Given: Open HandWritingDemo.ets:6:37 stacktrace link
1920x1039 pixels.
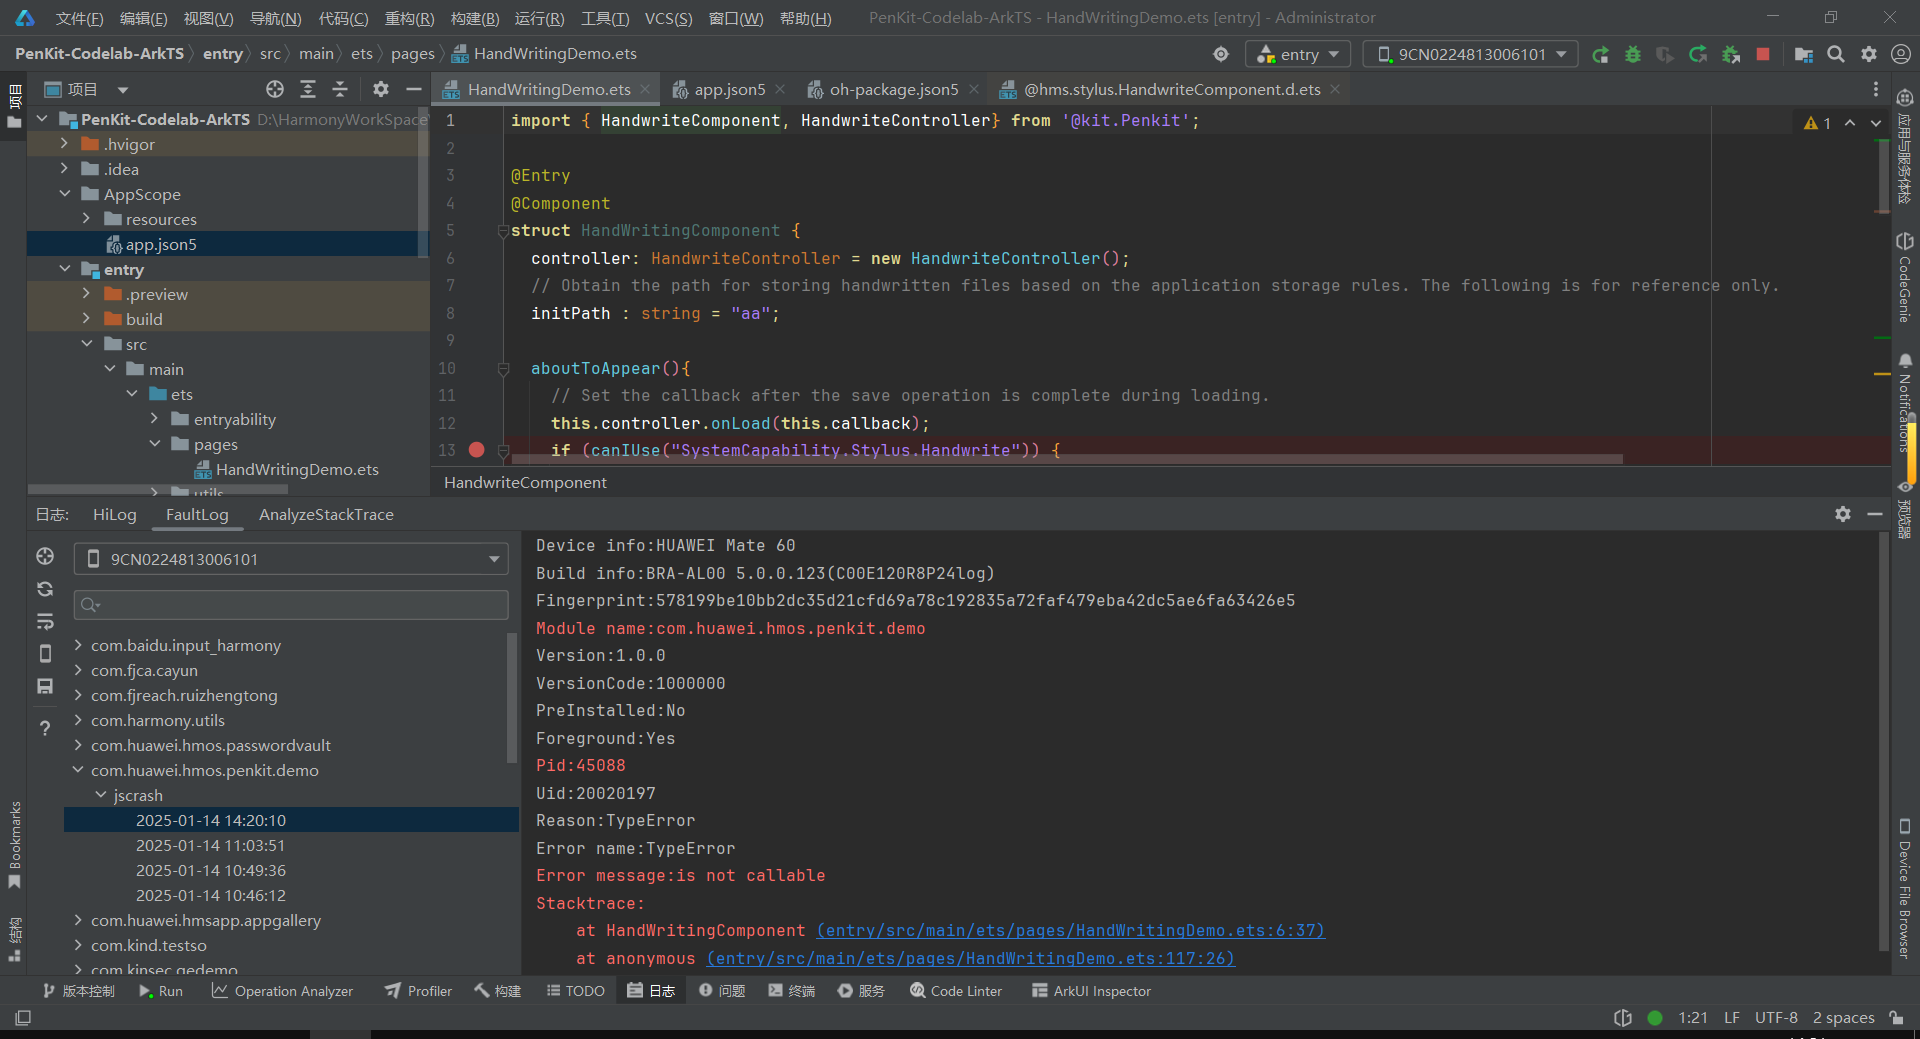Looking at the screenshot, I should pyautogui.click(x=1070, y=931).
